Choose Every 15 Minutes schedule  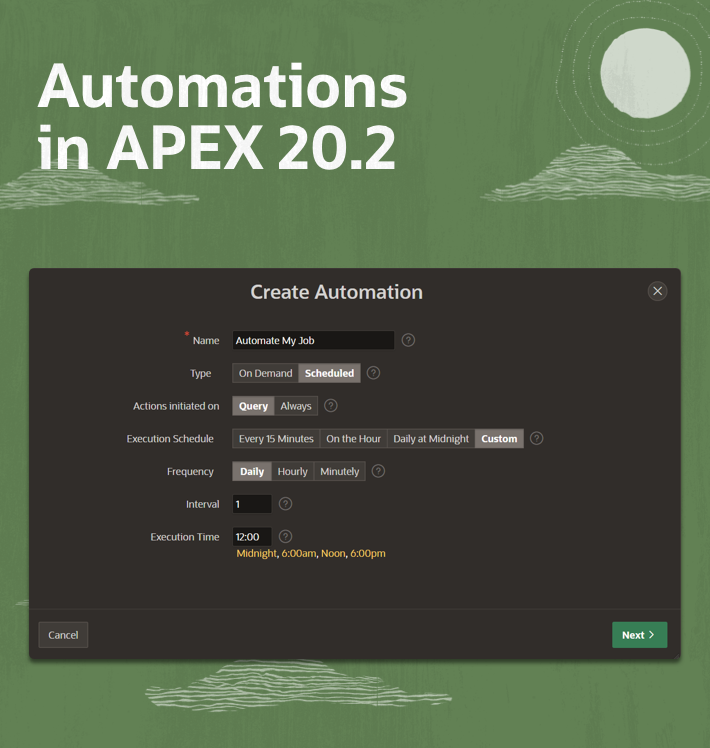(276, 439)
